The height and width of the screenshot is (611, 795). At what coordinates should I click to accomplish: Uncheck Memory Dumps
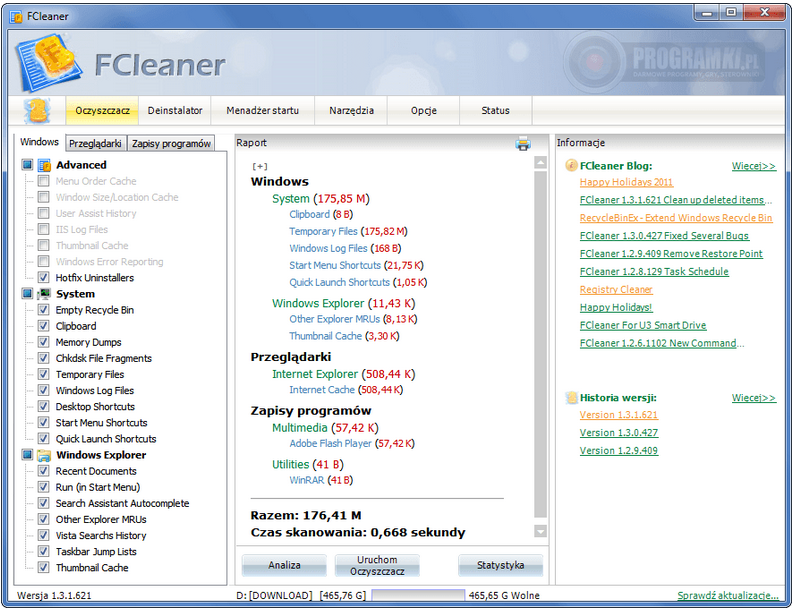tap(44, 342)
